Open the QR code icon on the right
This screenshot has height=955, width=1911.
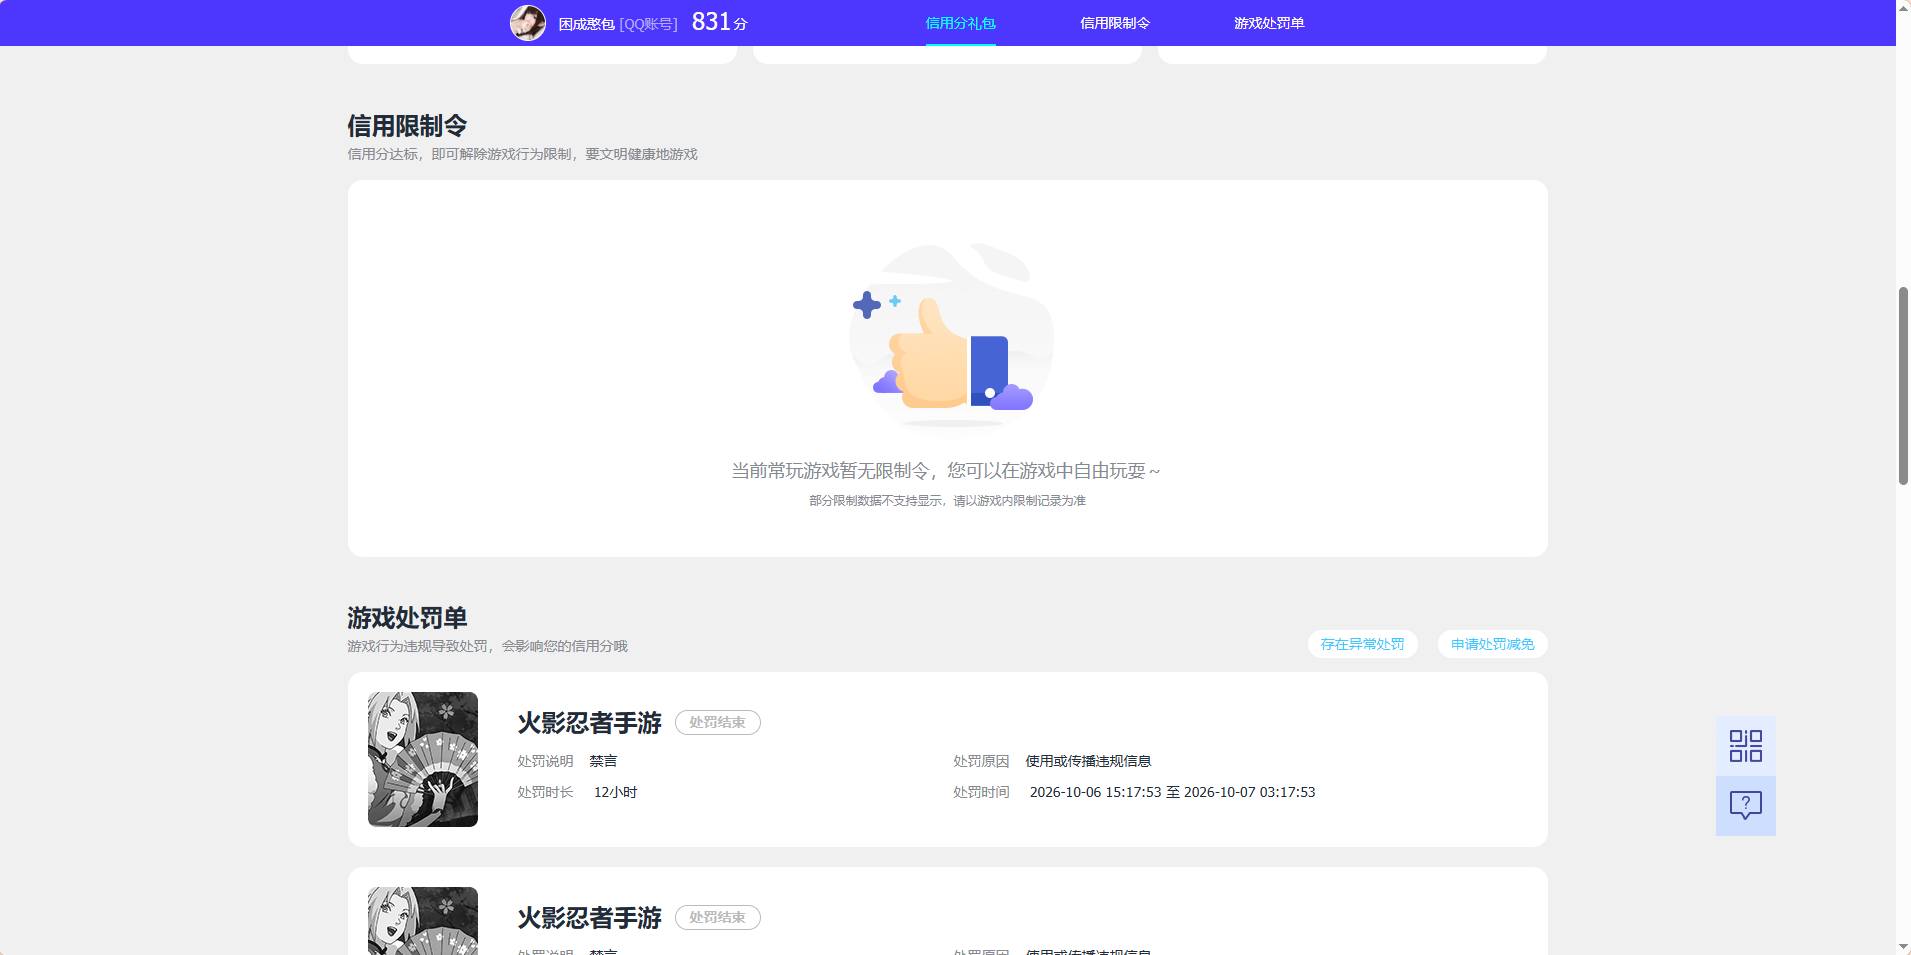click(x=1745, y=746)
